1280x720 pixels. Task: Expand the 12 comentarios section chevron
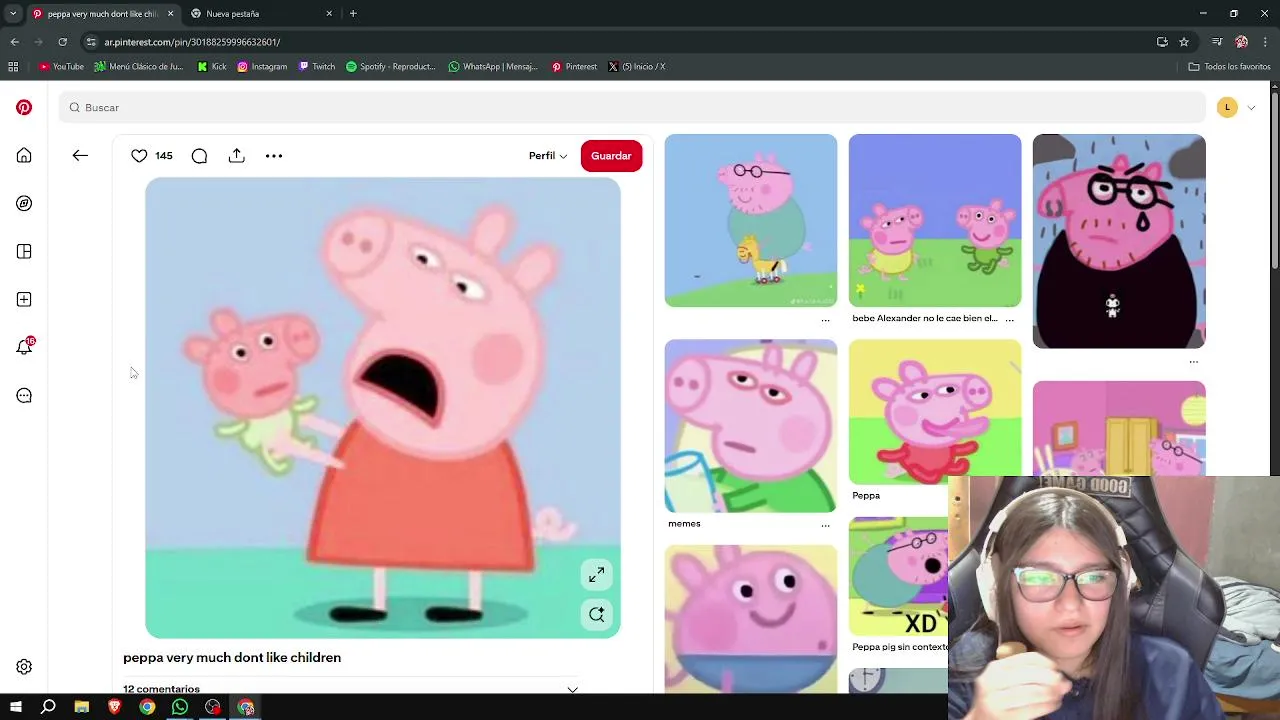pos(572,689)
